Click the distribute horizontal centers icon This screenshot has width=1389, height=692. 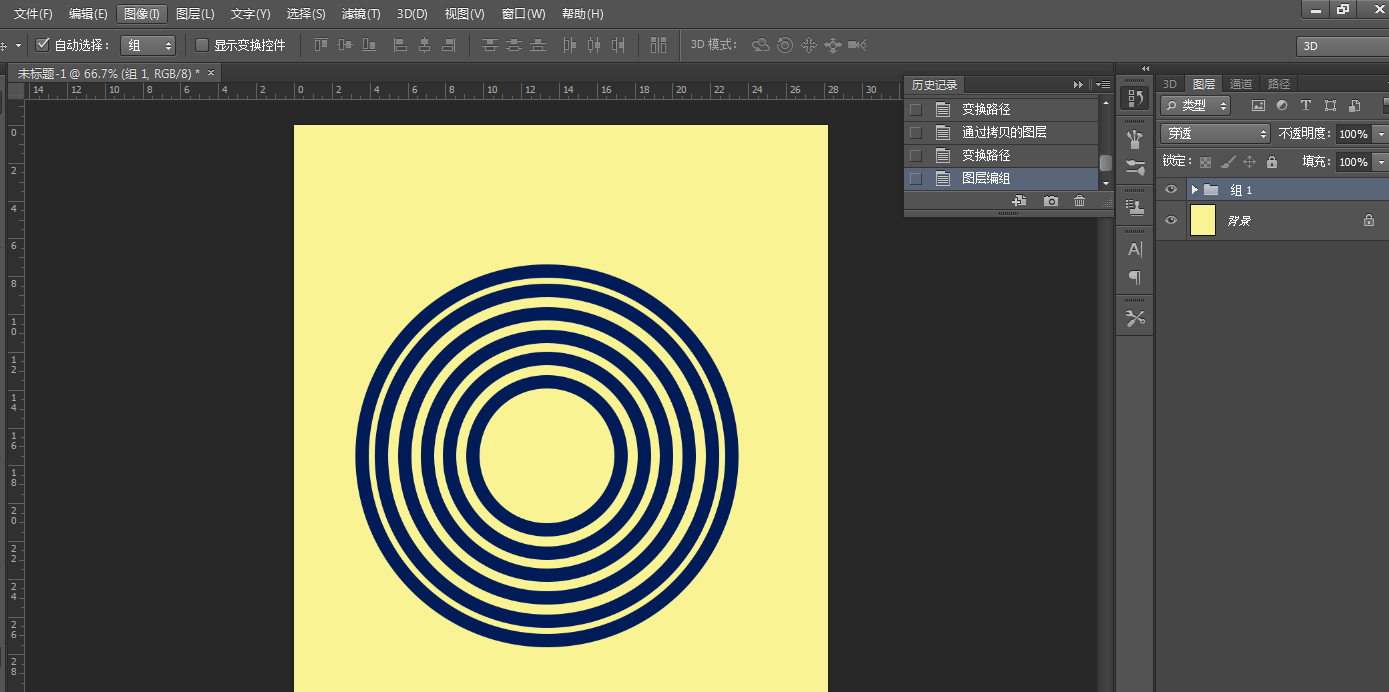pos(594,45)
